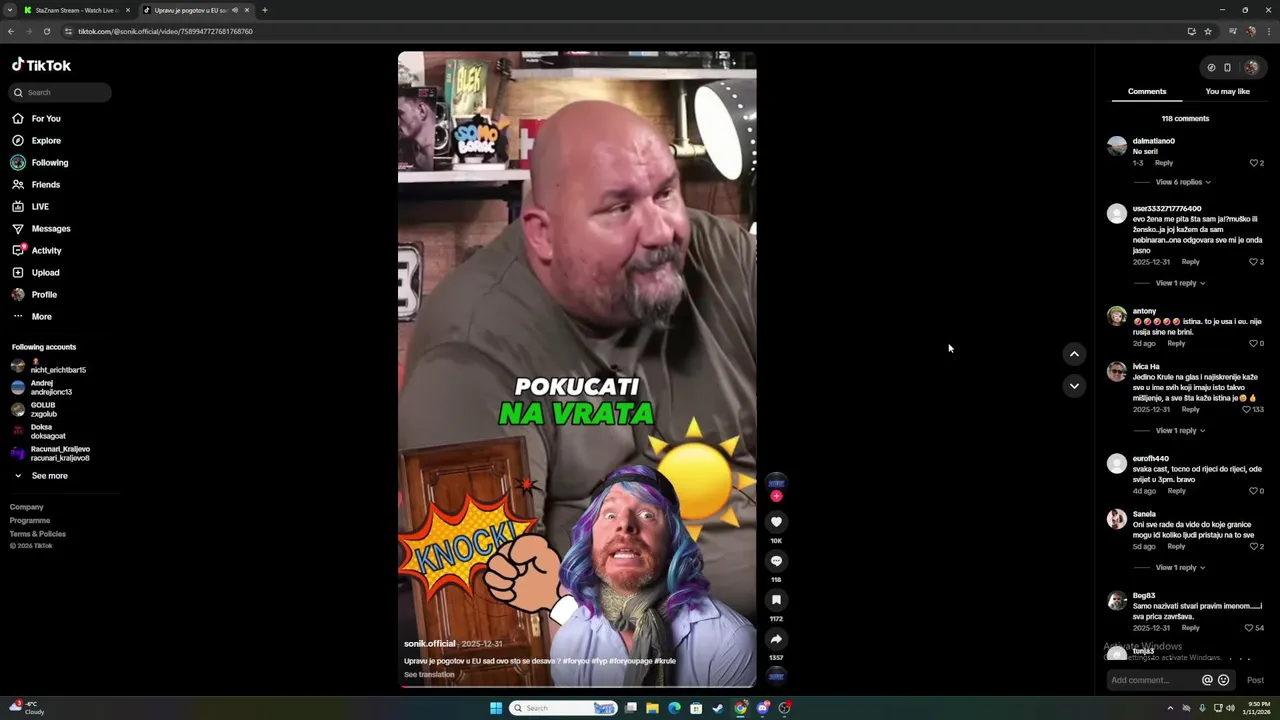Open following account Andrej andrejlonc13
The width and height of the screenshot is (1280, 720).
[50, 388]
